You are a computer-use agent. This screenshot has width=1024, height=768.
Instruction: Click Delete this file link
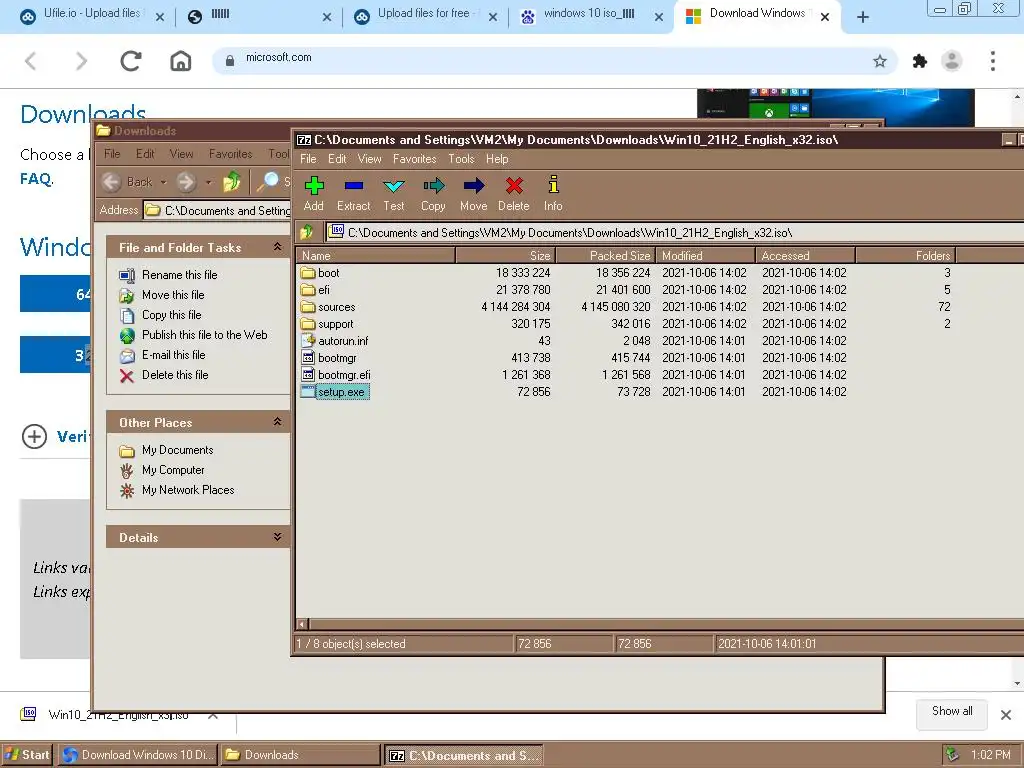(175, 375)
